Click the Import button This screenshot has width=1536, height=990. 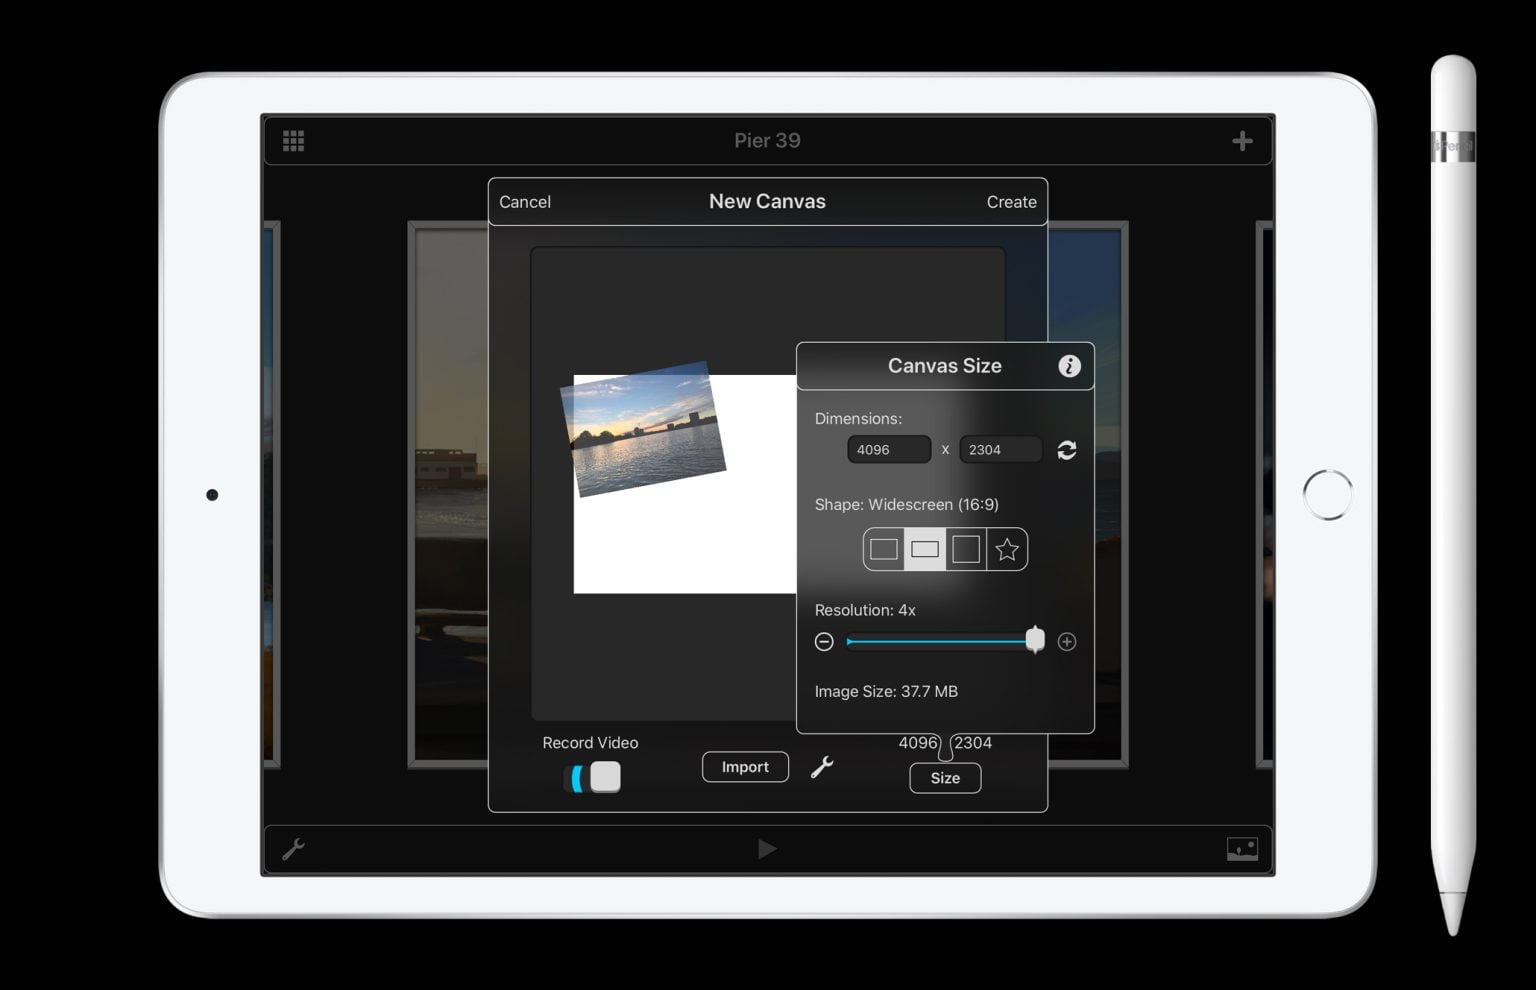[x=745, y=767]
